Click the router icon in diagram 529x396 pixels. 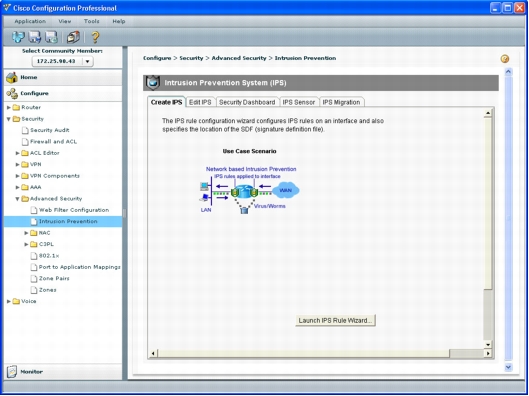coord(244,192)
